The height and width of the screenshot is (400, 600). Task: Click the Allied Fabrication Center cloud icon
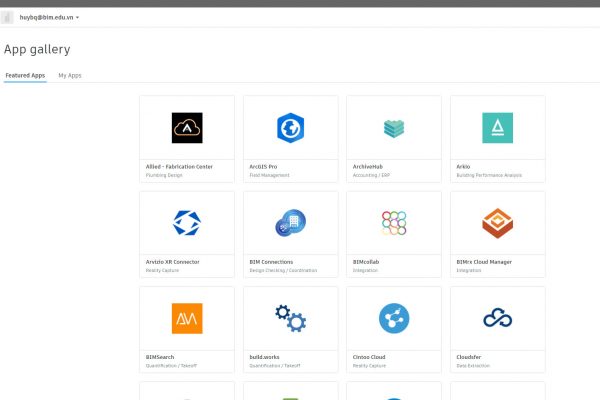[x=187, y=127]
